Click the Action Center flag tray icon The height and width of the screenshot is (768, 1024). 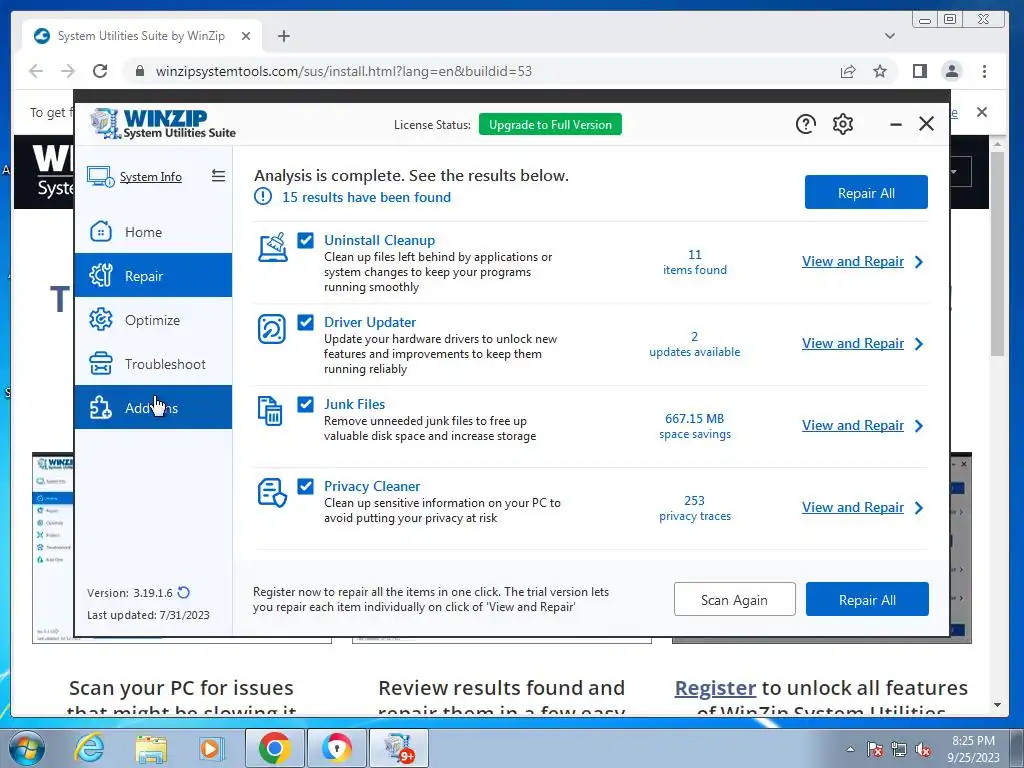875,750
